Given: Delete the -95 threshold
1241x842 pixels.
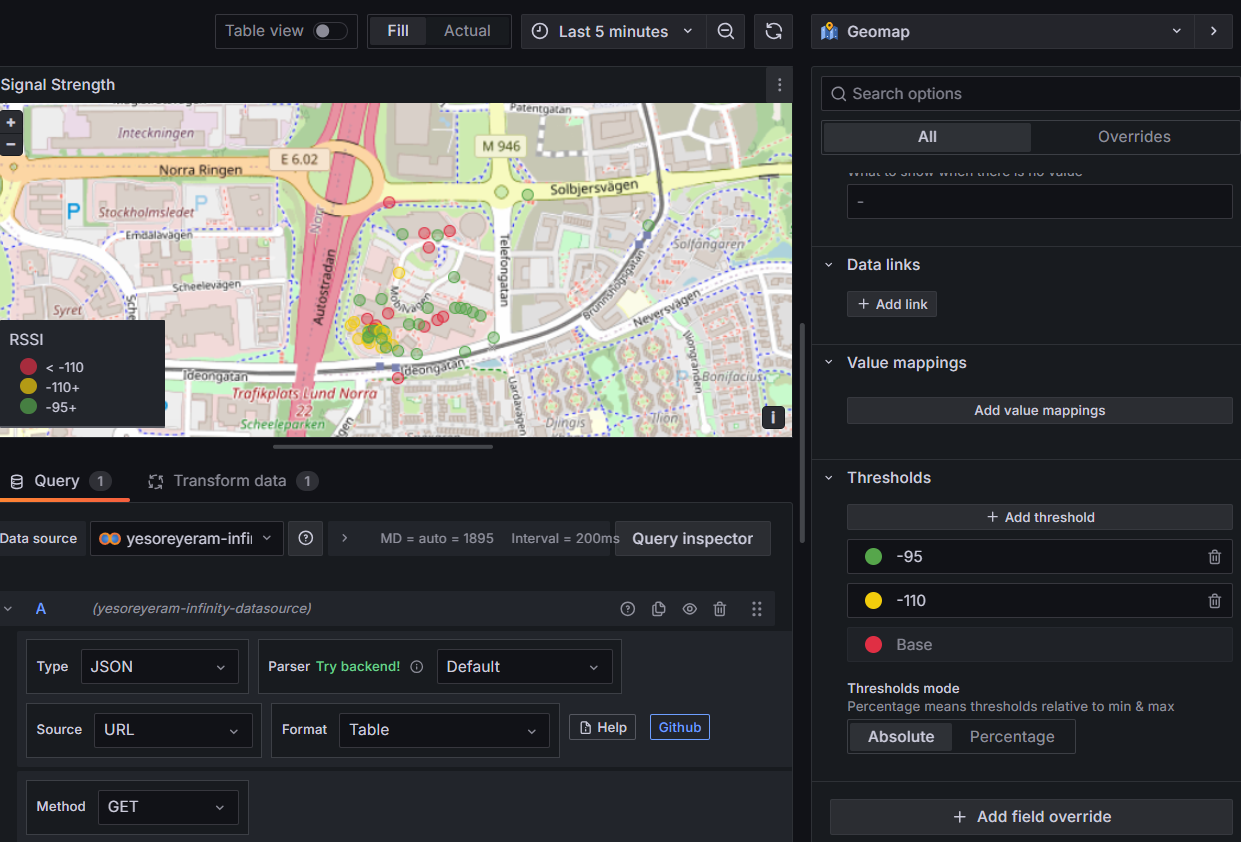Looking at the screenshot, I should [1214, 557].
